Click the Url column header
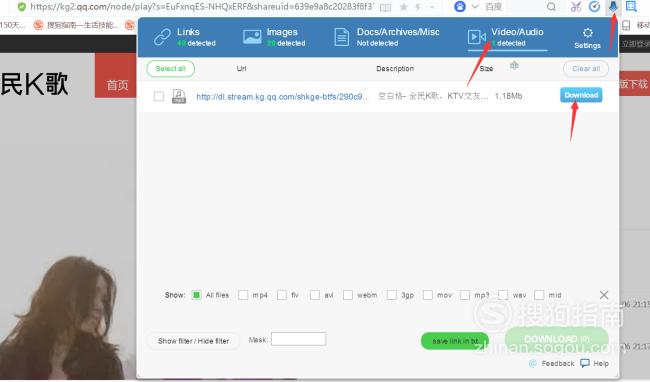 pos(241,68)
